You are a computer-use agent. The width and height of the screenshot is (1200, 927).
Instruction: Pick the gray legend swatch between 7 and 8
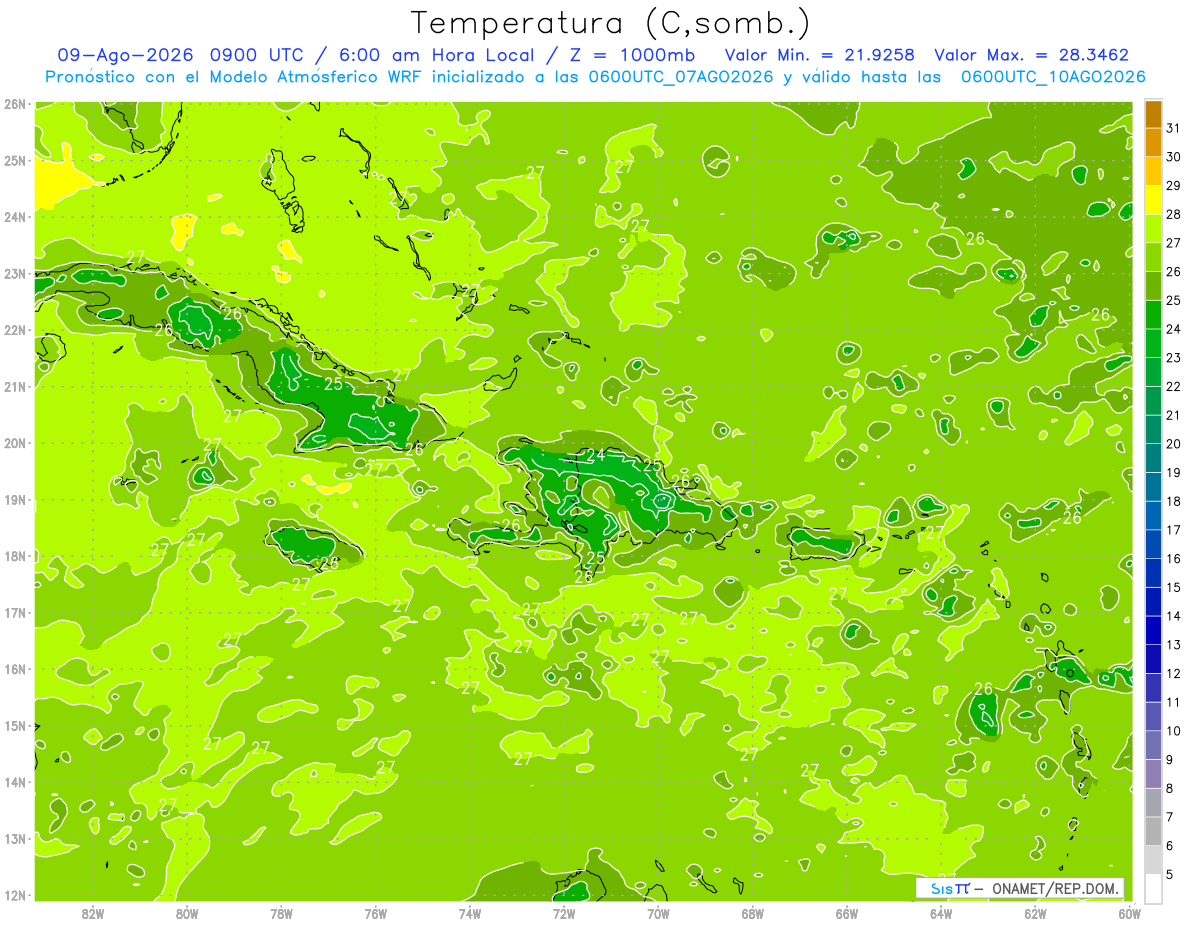(1153, 803)
